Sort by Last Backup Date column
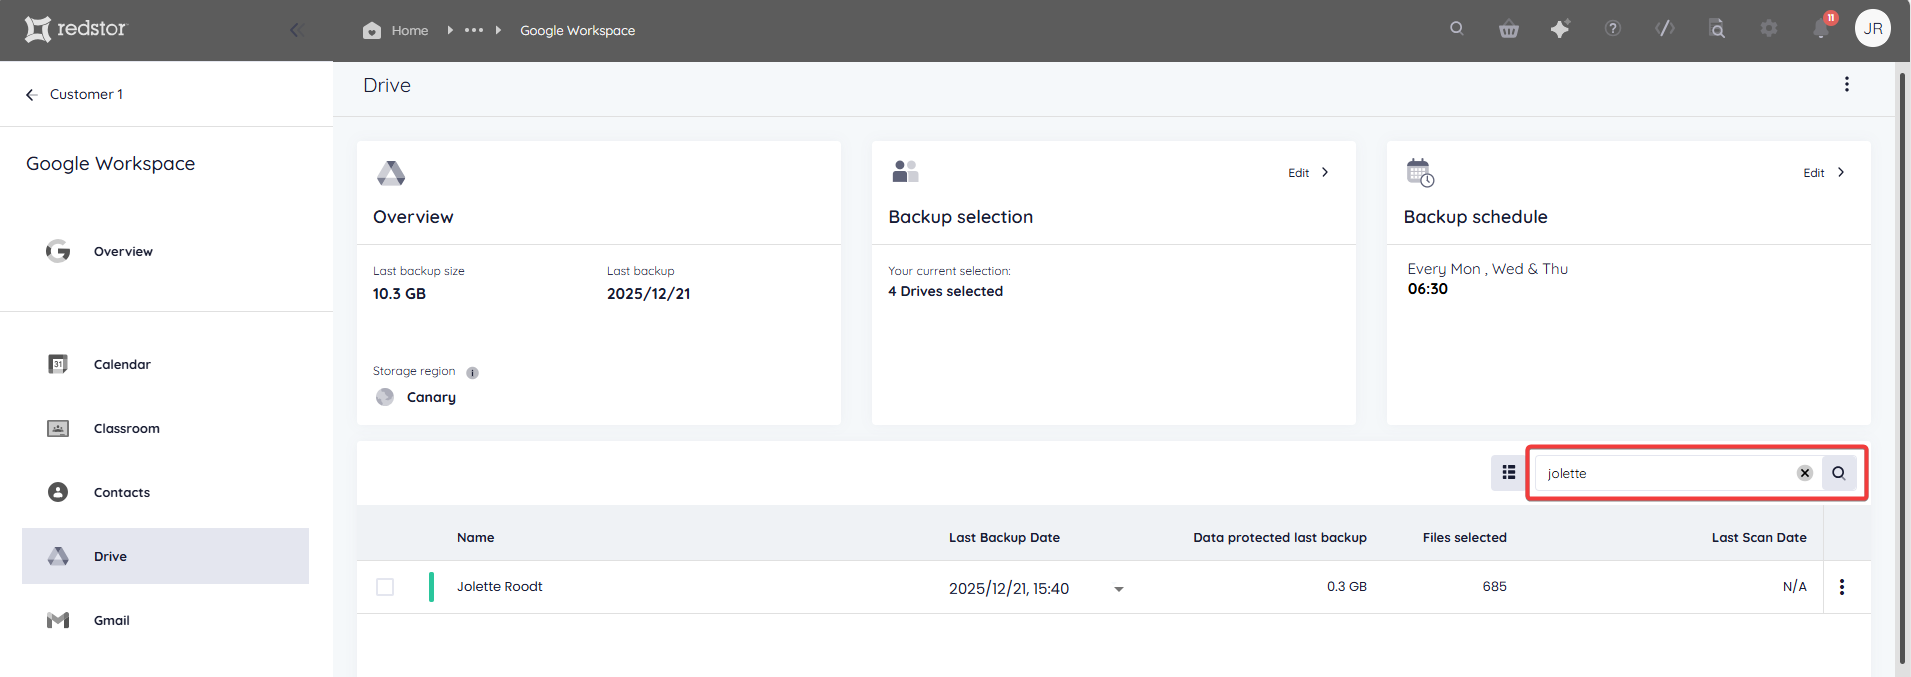 [1004, 538]
